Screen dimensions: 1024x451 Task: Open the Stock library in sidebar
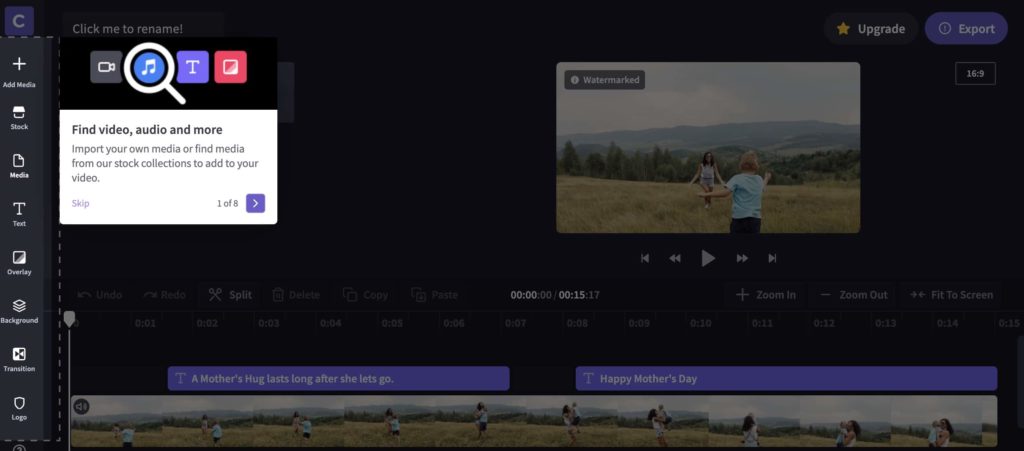19,118
